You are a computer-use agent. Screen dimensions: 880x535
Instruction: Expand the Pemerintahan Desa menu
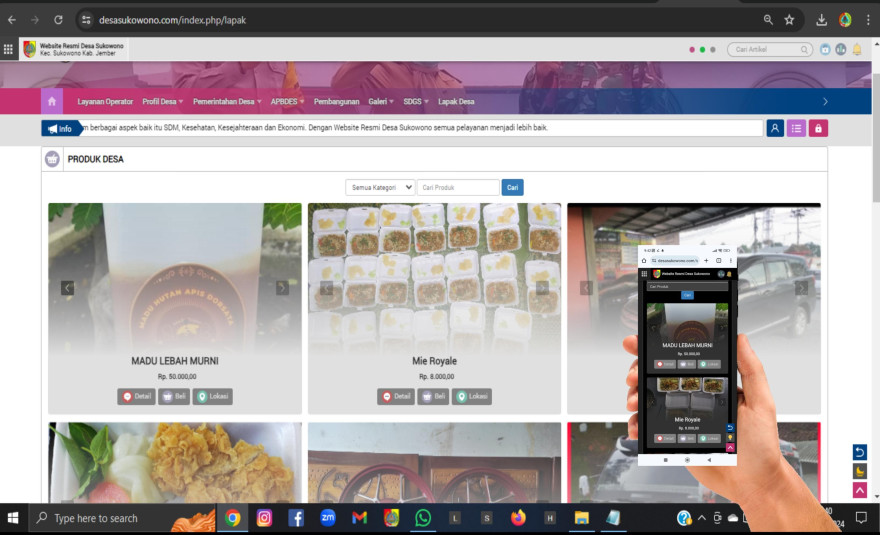pos(226,101)
